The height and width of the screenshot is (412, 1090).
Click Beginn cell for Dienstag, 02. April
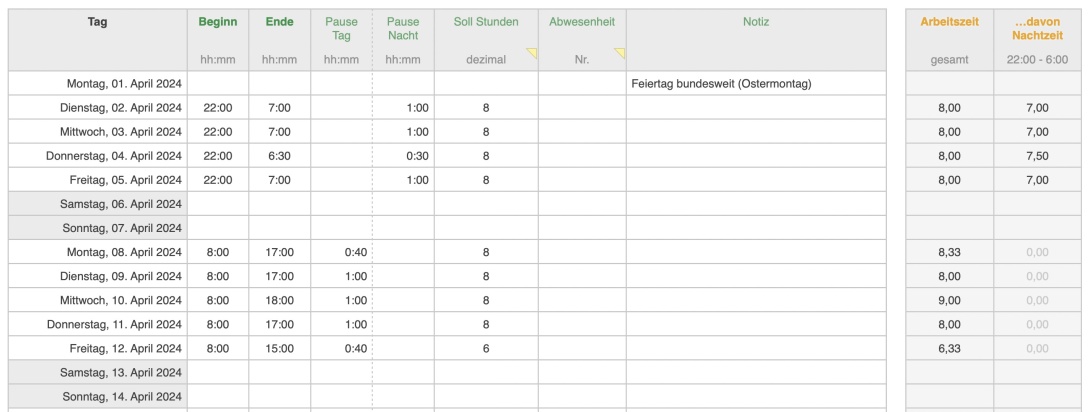click(217, 108)
